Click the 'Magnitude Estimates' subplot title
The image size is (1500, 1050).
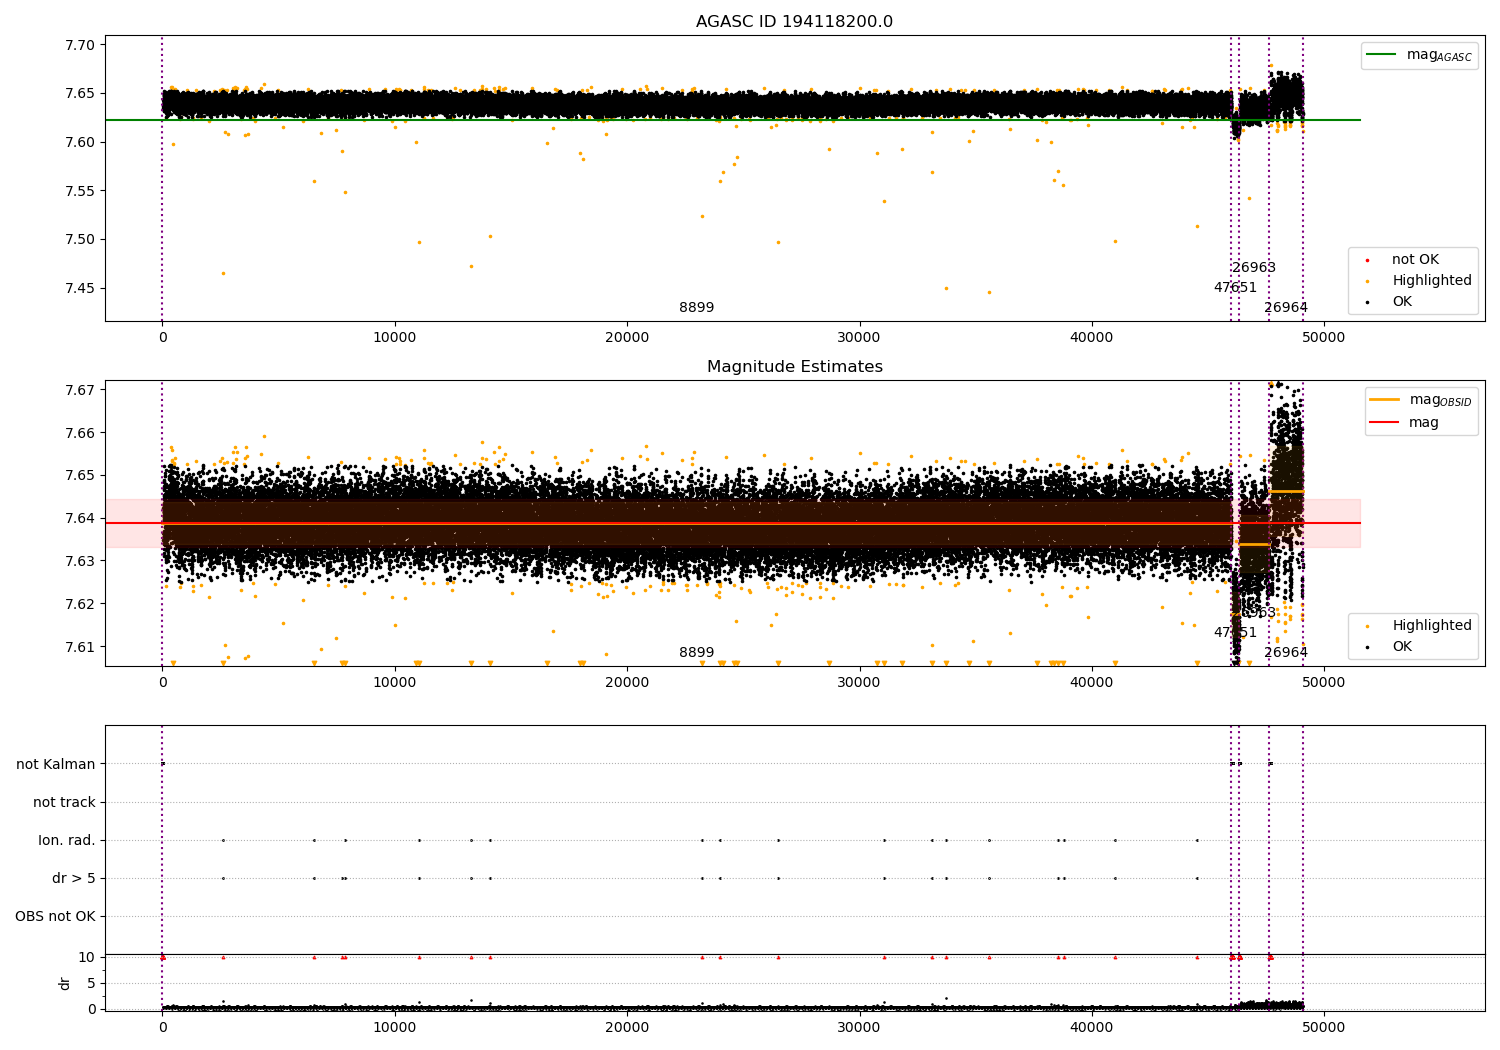[x=795, y=367]
